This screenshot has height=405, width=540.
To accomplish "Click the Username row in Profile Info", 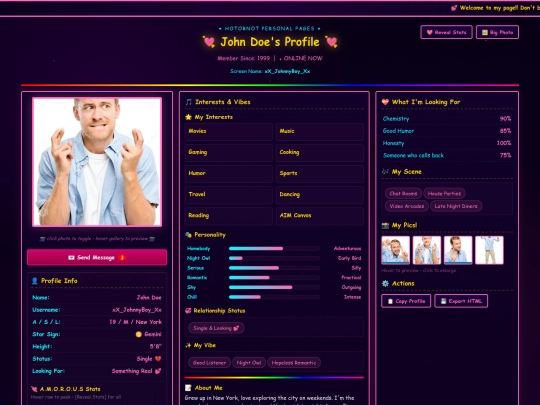I will (x=97, y=310).
